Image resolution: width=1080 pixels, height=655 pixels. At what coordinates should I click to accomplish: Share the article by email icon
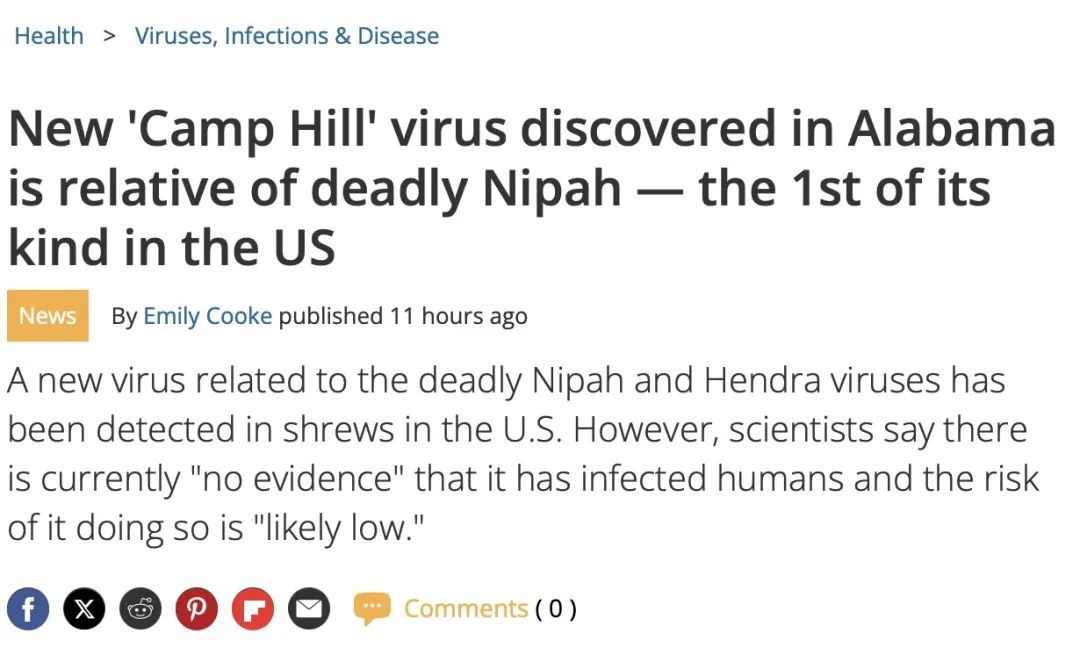tap(309, 609)
